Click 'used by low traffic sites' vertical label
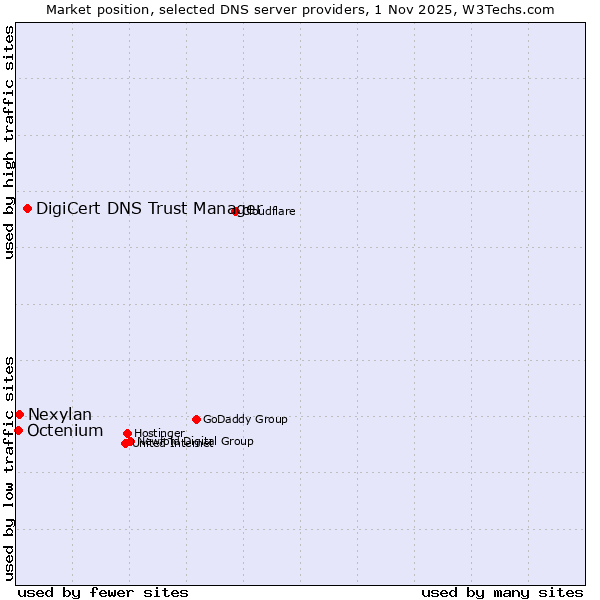 10,467
